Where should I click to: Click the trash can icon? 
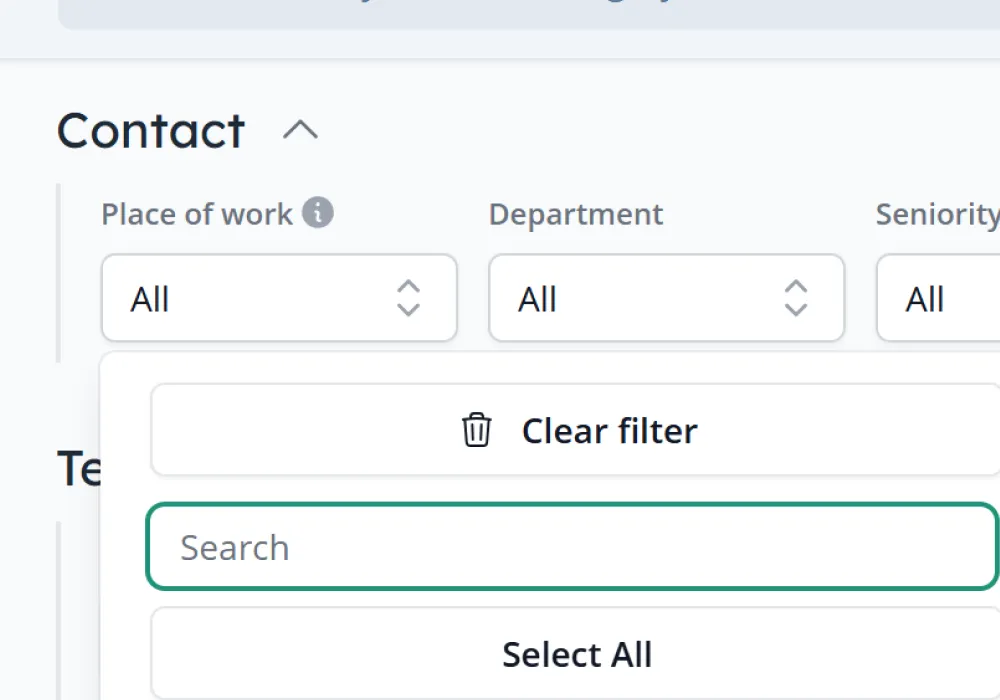pyautogui.click(x=476, y=430)
